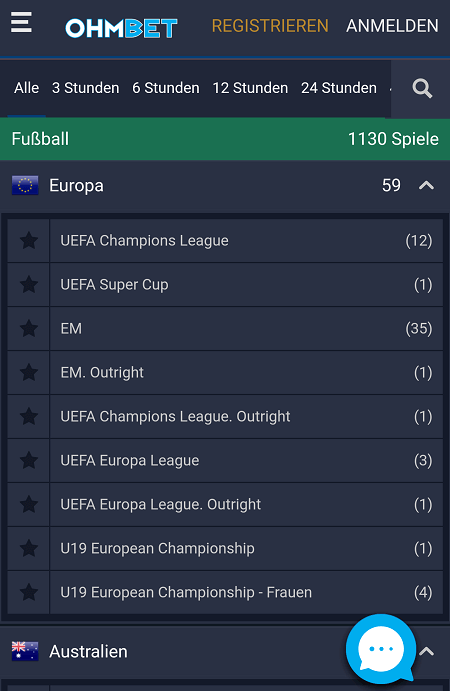Image resolution: width=450 pixels, height=691 pixels.
Task: Open EM. Outright league row
Action: pyautogui.click(x=246, y=373)
